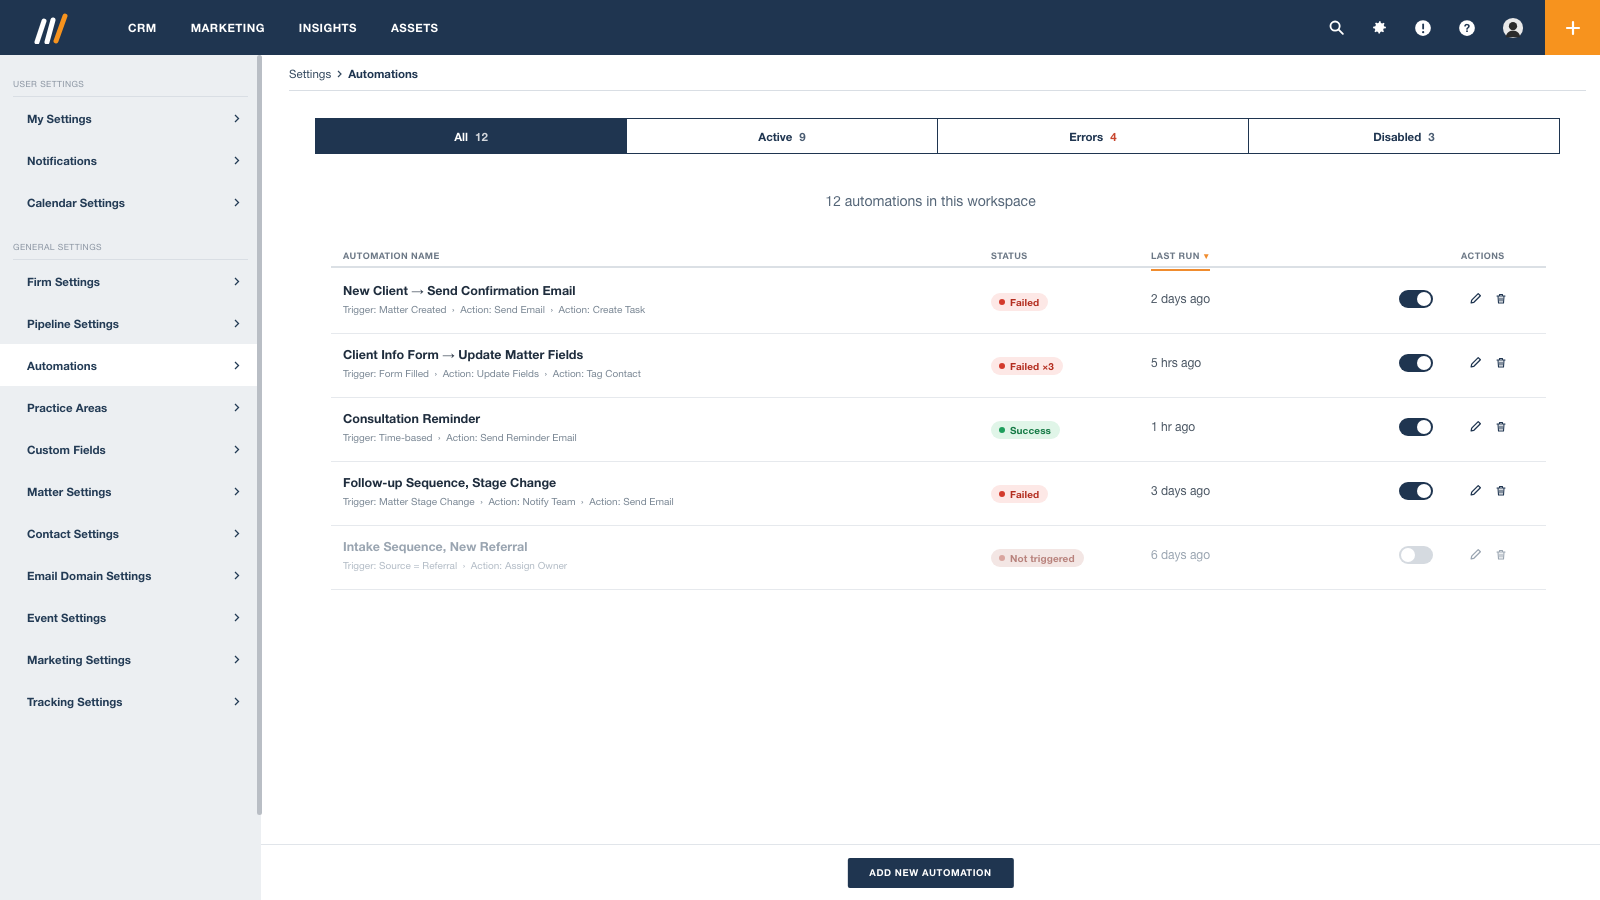Open the help question mark icon
1600x900 pixels.
click(1467, 28)
